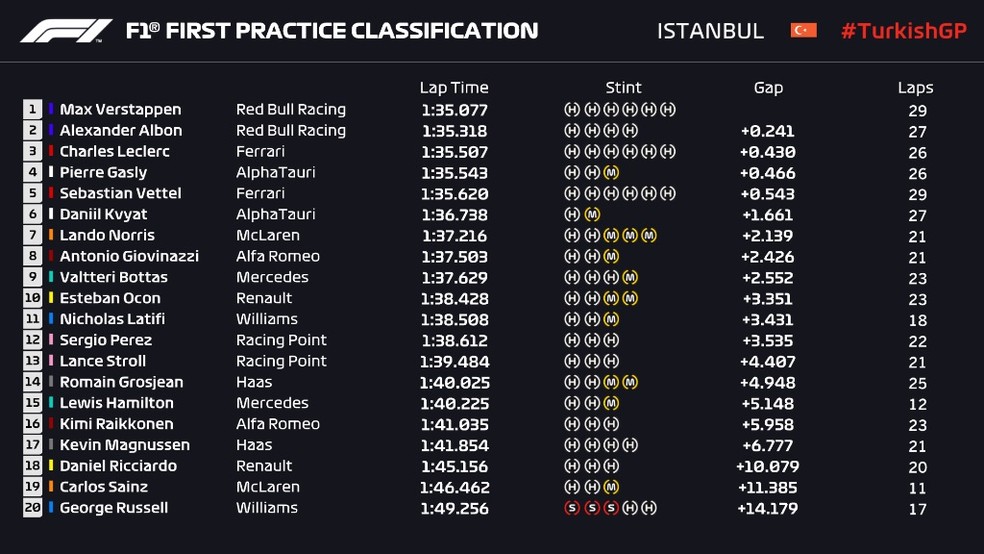Click the medium tyre icon in Latifi's stint

coord(611,320)
